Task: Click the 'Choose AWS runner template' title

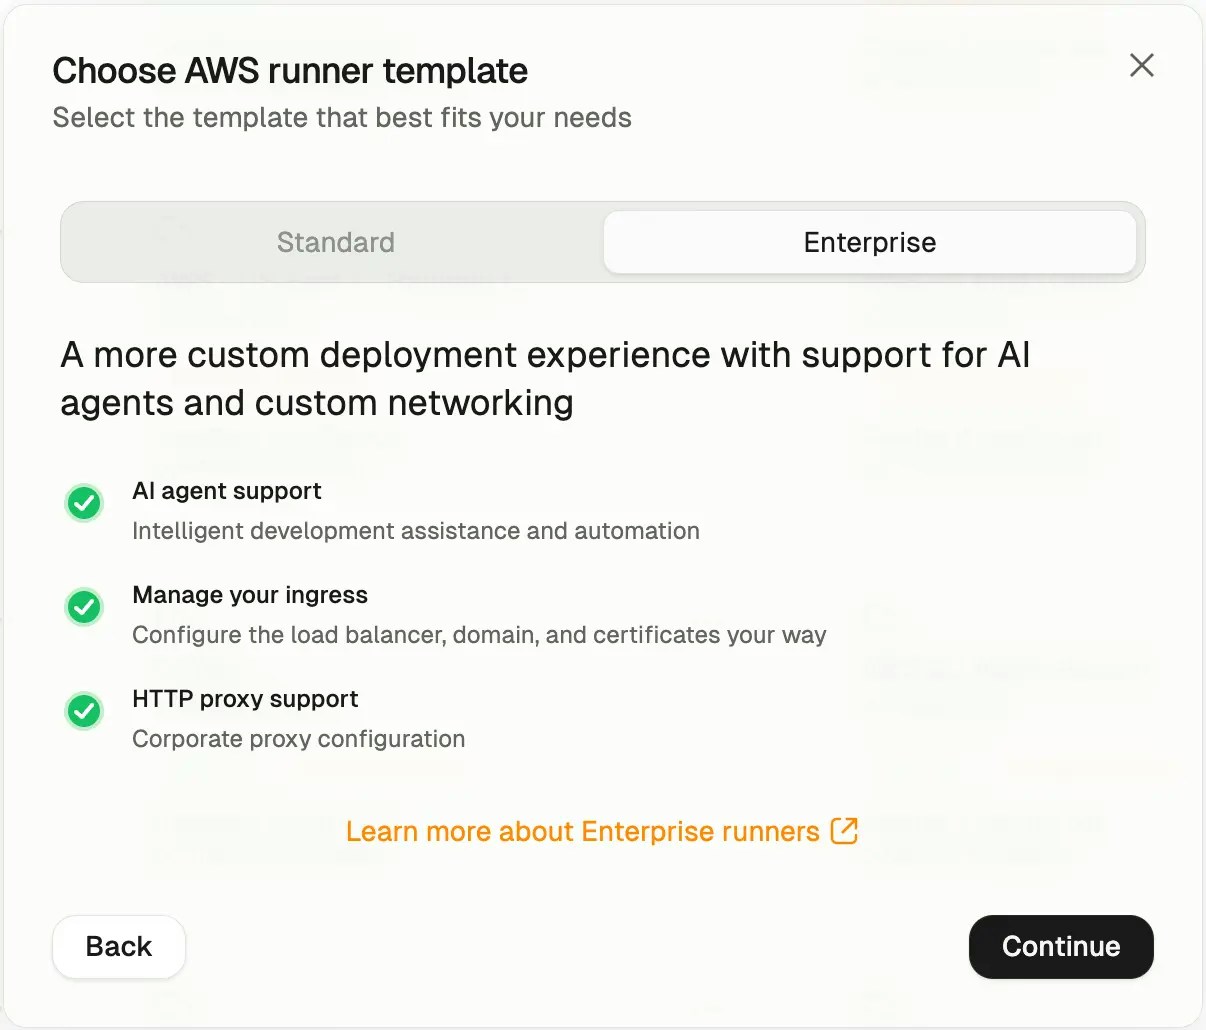Action: point(290,71)
